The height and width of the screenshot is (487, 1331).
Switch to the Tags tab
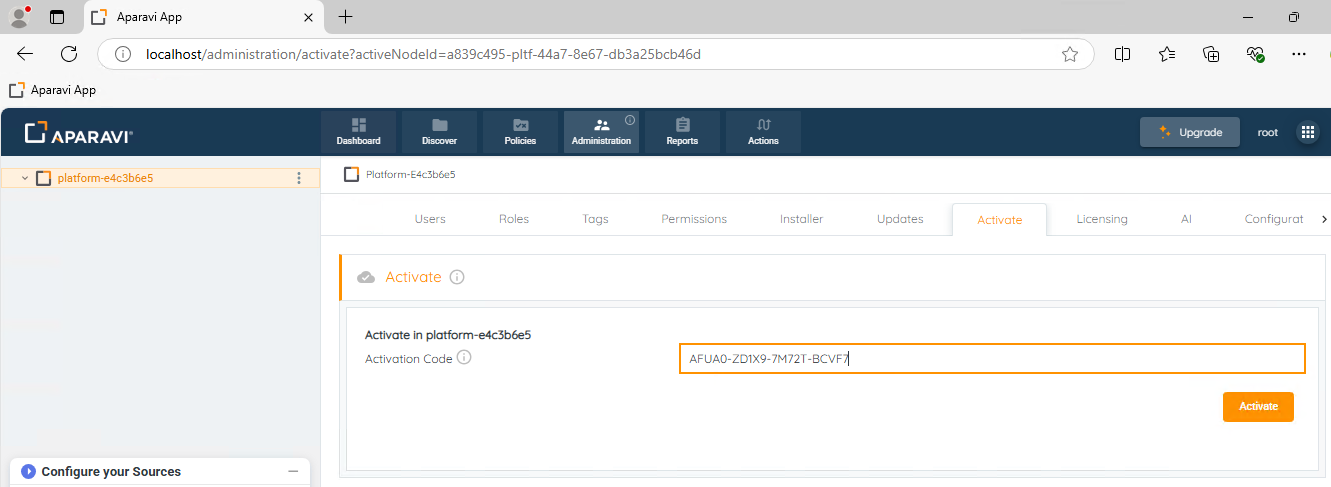coord(595,219)
